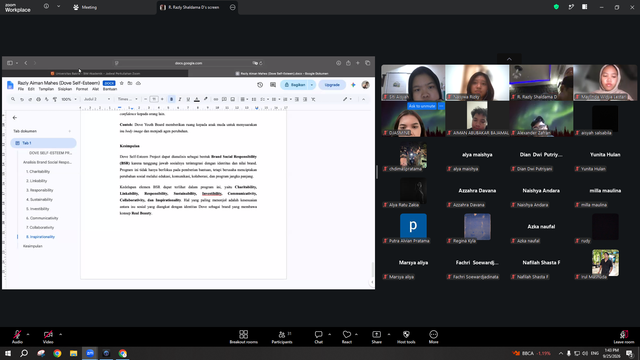
Task: Click the search menus magnifier in Docs toolbar
Action: pos(13,99)
